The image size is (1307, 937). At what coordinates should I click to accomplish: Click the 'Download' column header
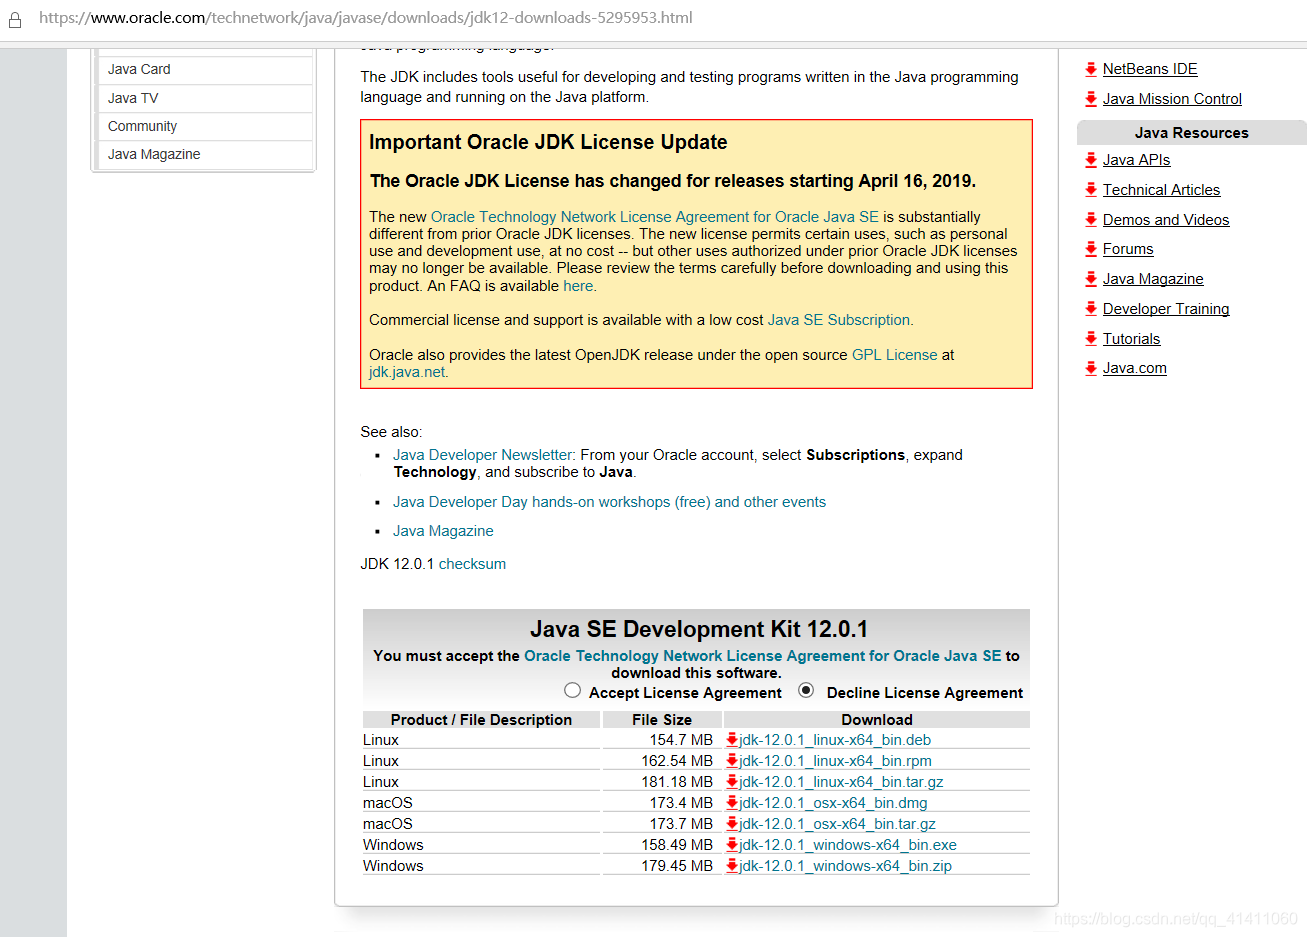coord(877,720)
